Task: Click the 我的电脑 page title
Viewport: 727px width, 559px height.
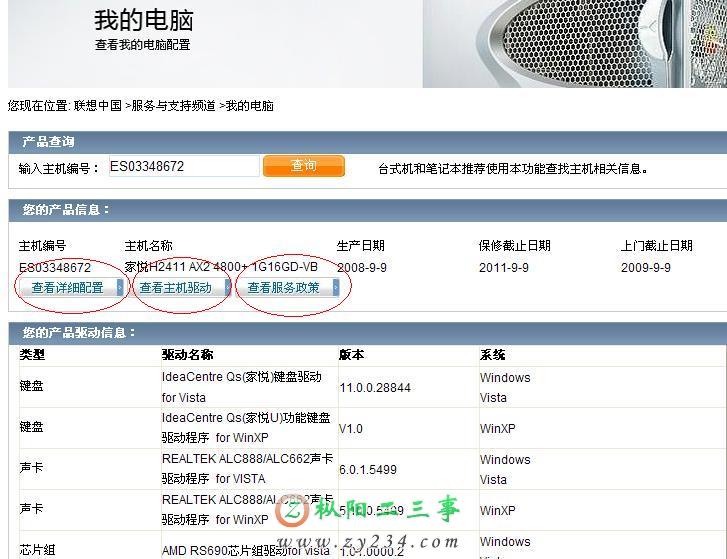Action: click(x=144, y=20)
